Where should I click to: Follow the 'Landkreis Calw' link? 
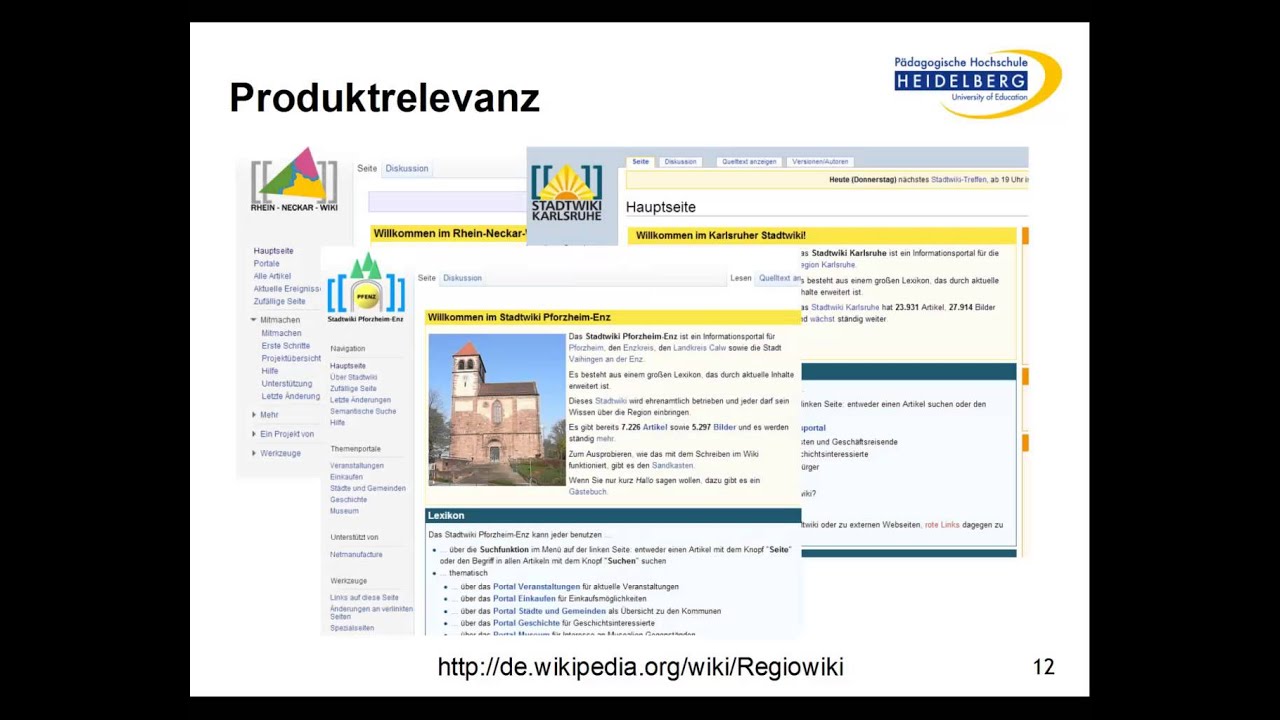pyautogui.click(x=700, y=348)
